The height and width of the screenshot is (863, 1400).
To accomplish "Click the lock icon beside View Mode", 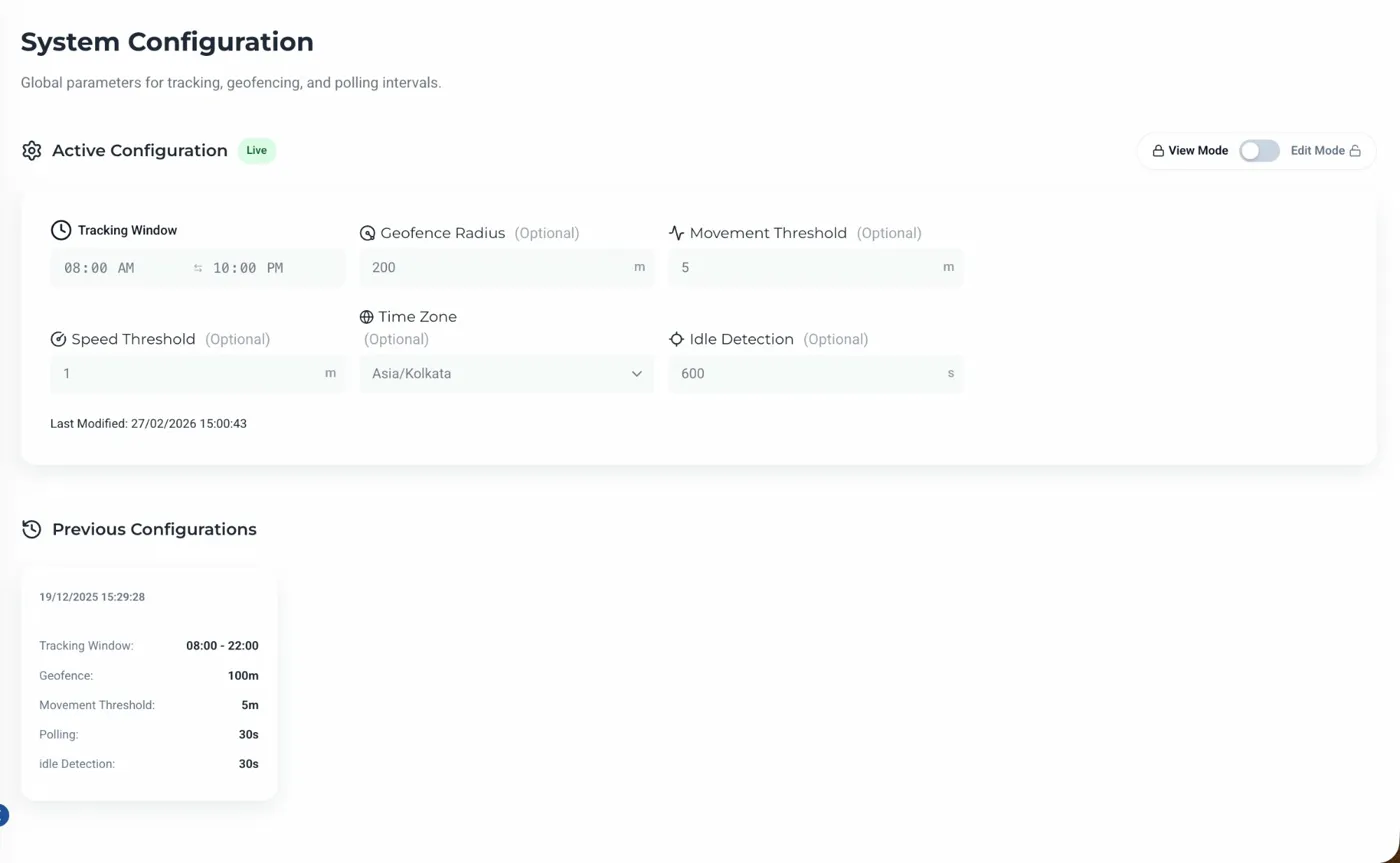I will click(1158, 151).
